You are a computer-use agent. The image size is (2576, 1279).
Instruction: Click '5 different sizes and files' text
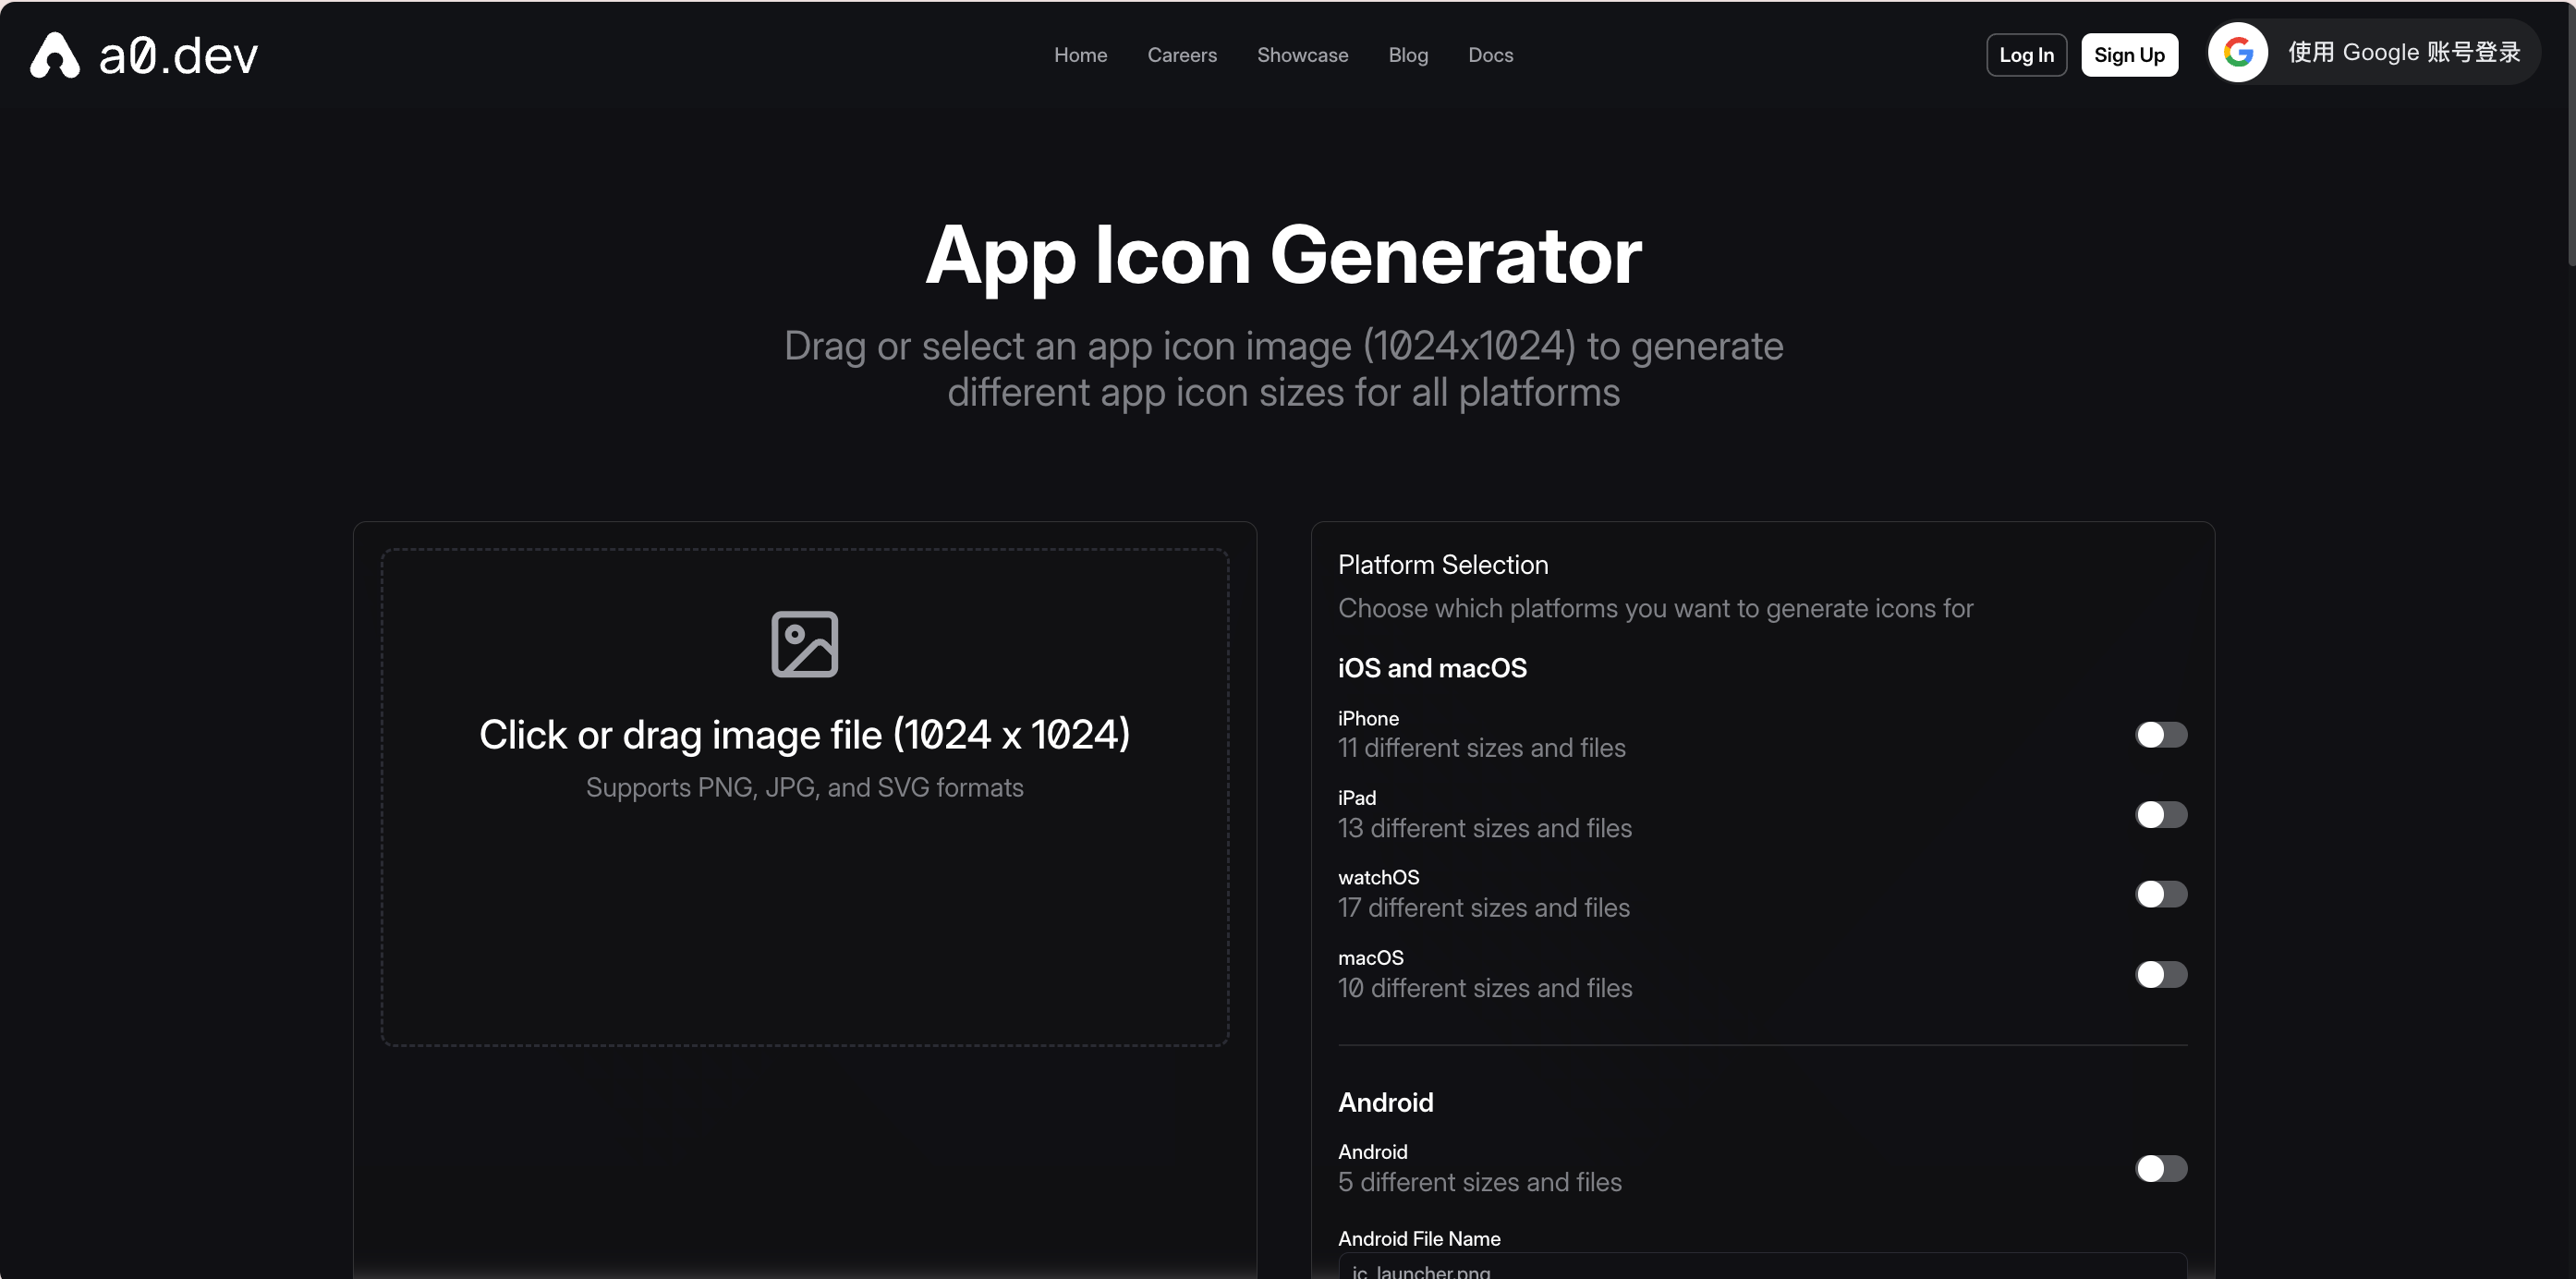(x=1479, y=1182)
